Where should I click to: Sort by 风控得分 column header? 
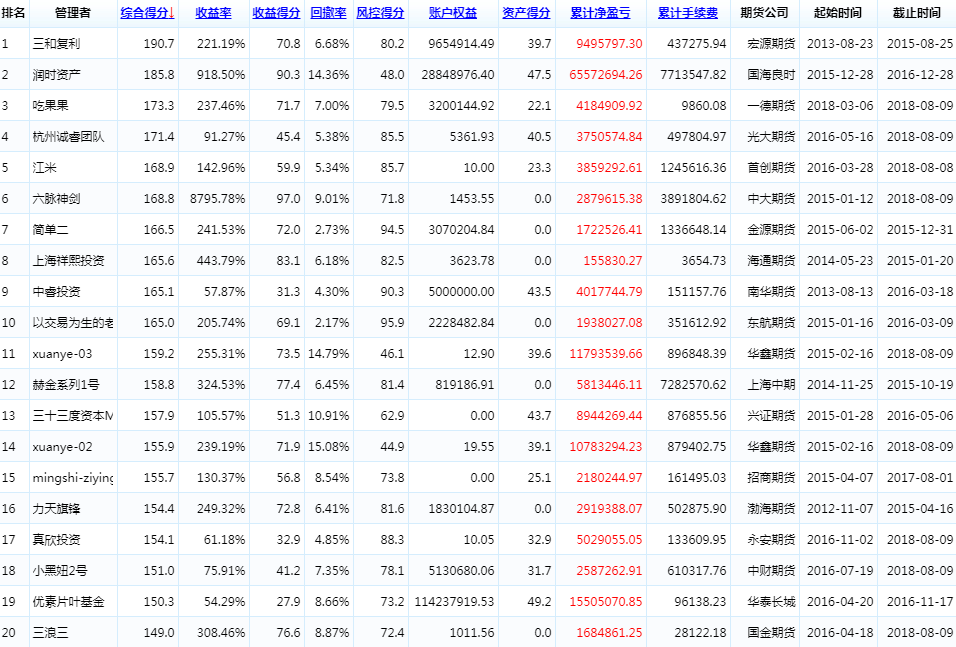380,13
